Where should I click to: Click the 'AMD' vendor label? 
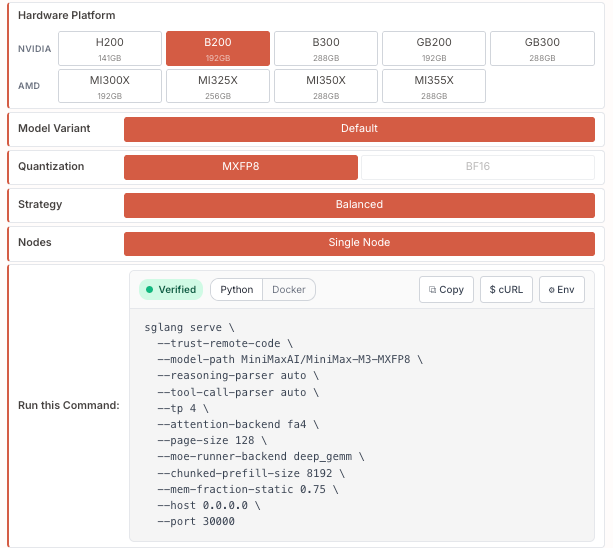point(29,86)
